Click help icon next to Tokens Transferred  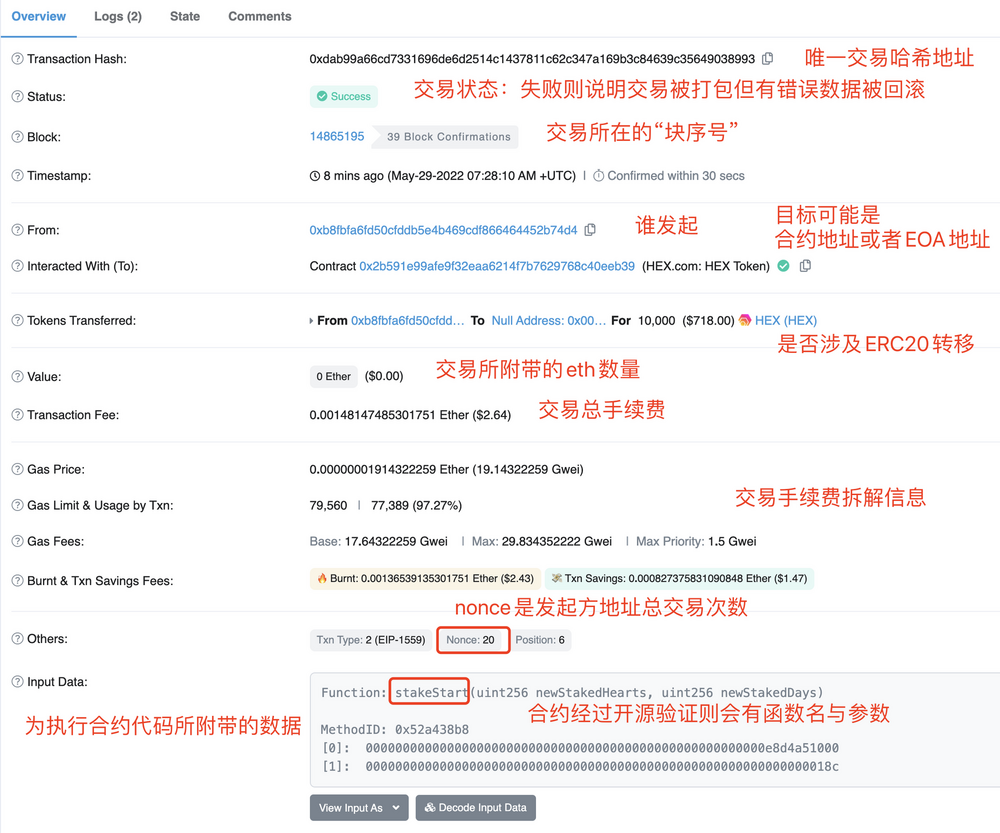point(17,320)
